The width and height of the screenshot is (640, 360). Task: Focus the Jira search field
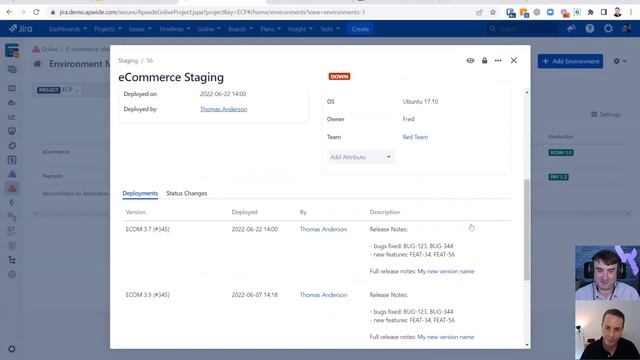(x=522, y=29)
